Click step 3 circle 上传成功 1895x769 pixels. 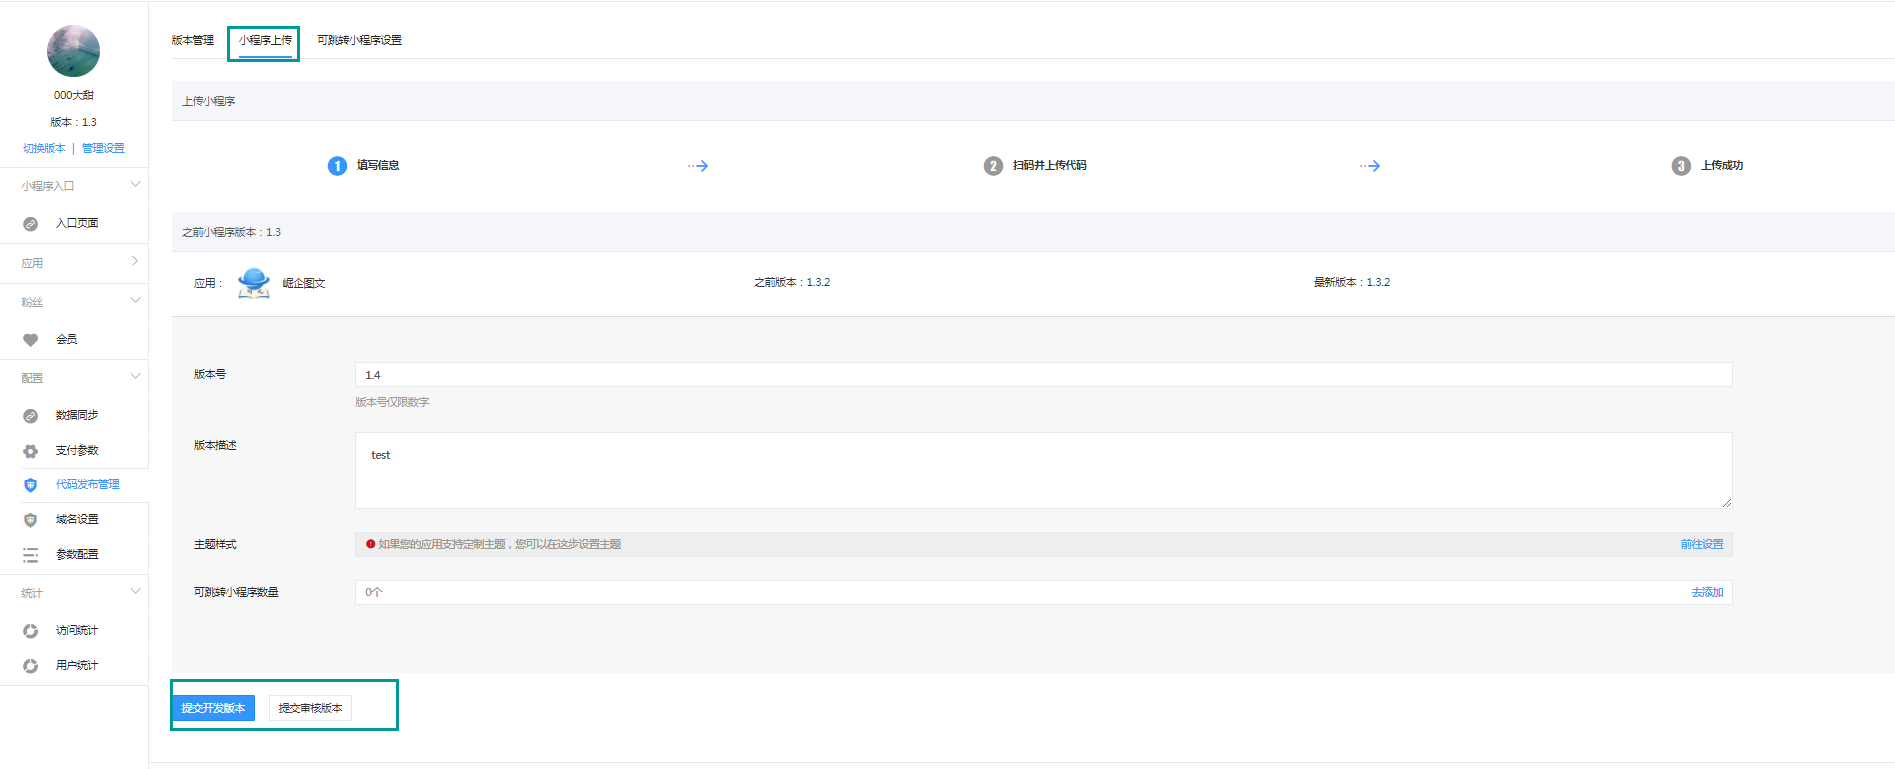(x=1681, y=166)
